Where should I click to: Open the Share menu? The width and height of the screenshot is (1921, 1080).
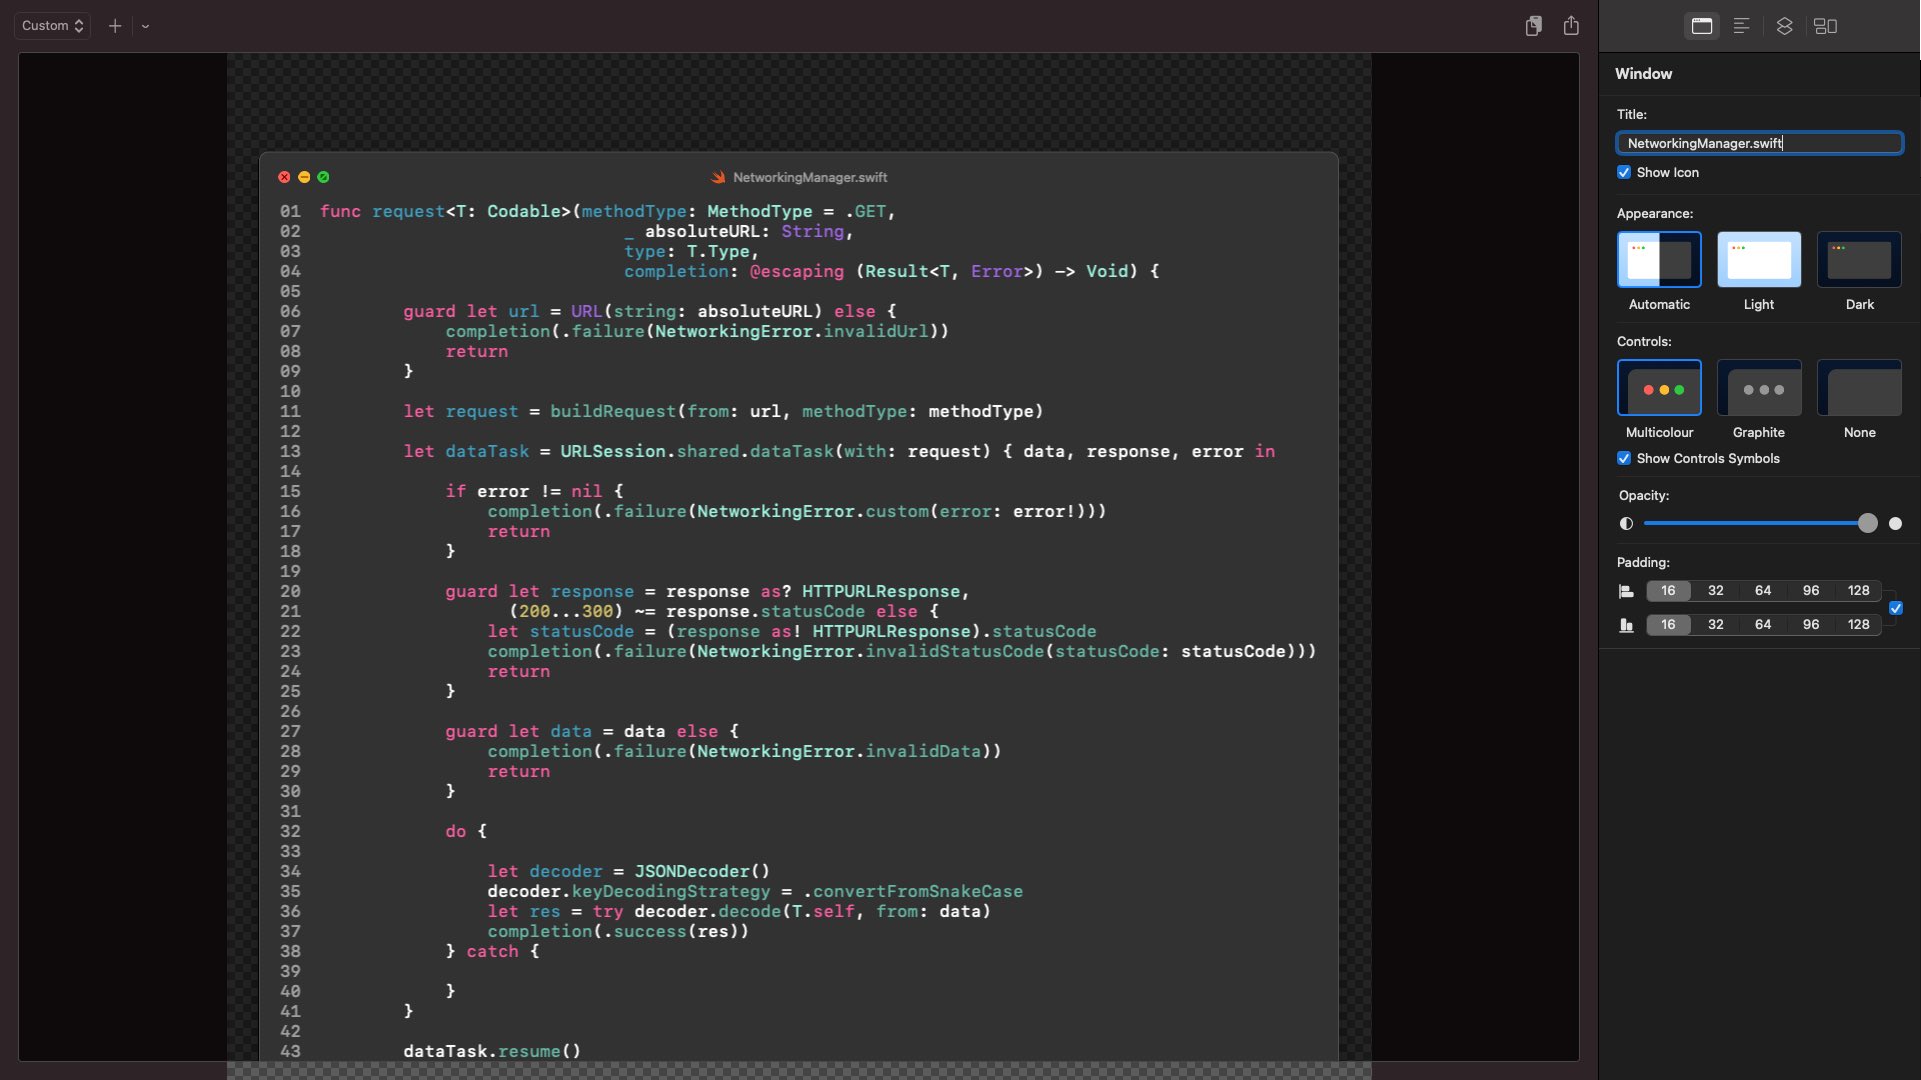tap(1571, 26)
